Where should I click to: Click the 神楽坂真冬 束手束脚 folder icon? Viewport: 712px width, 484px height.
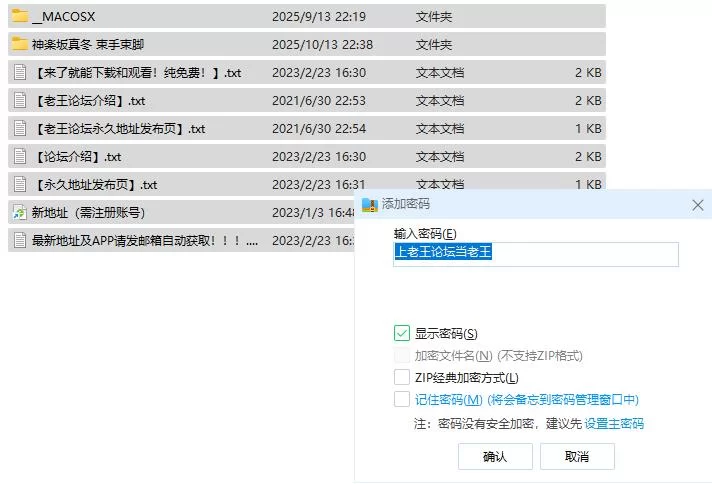20,44
